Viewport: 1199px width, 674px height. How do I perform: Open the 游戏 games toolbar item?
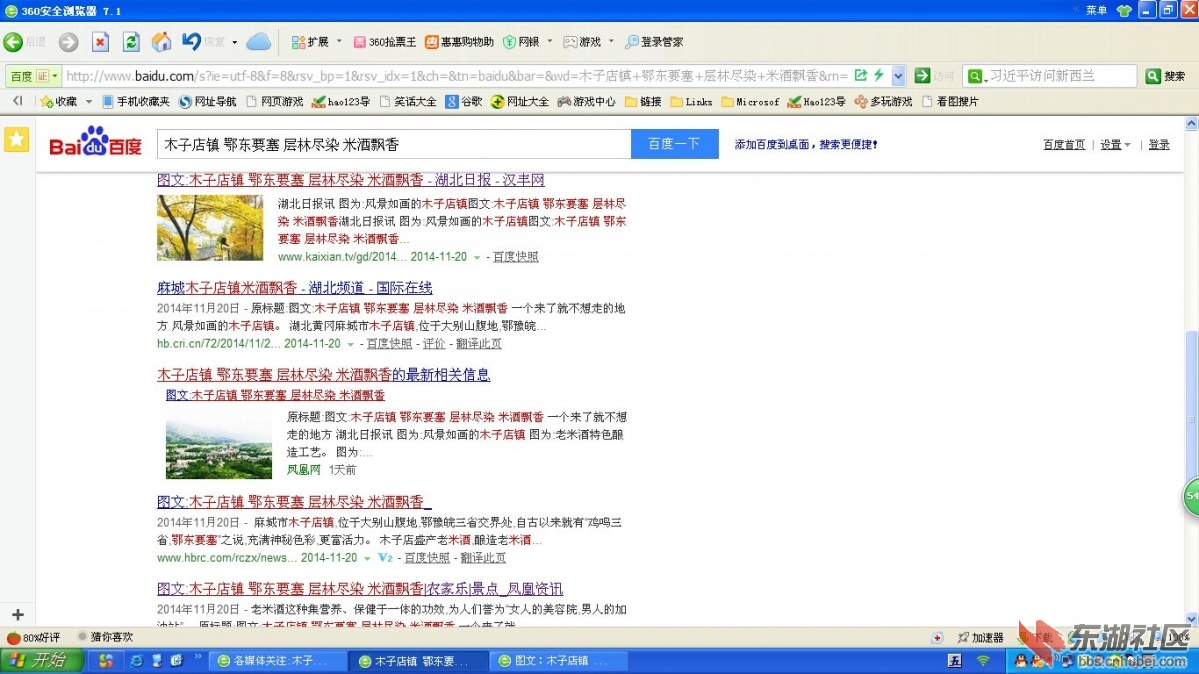(583, 42)
